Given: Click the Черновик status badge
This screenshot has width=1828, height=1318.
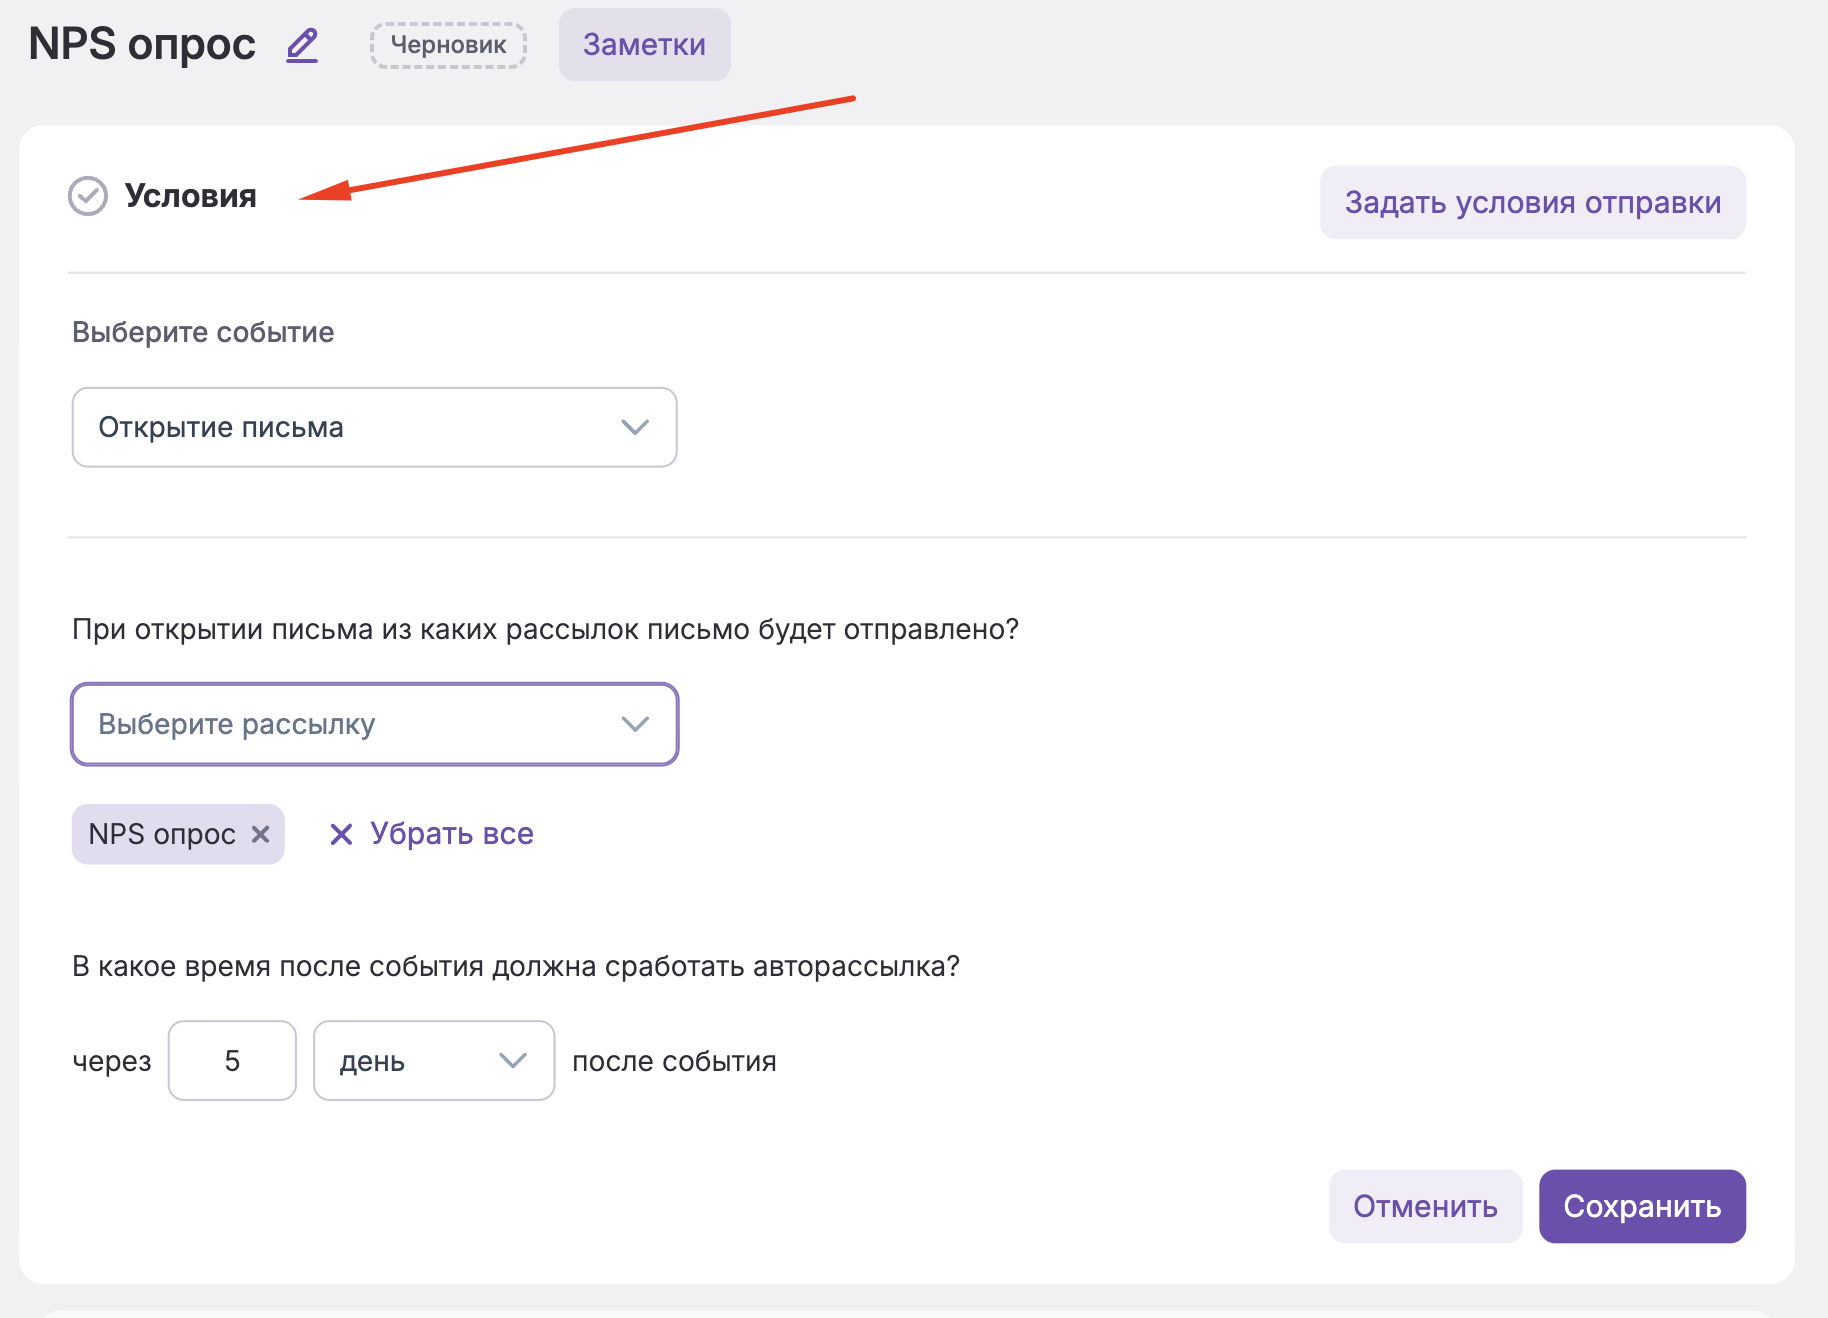Looking at the screenshot, I should [x=448, y=45].
